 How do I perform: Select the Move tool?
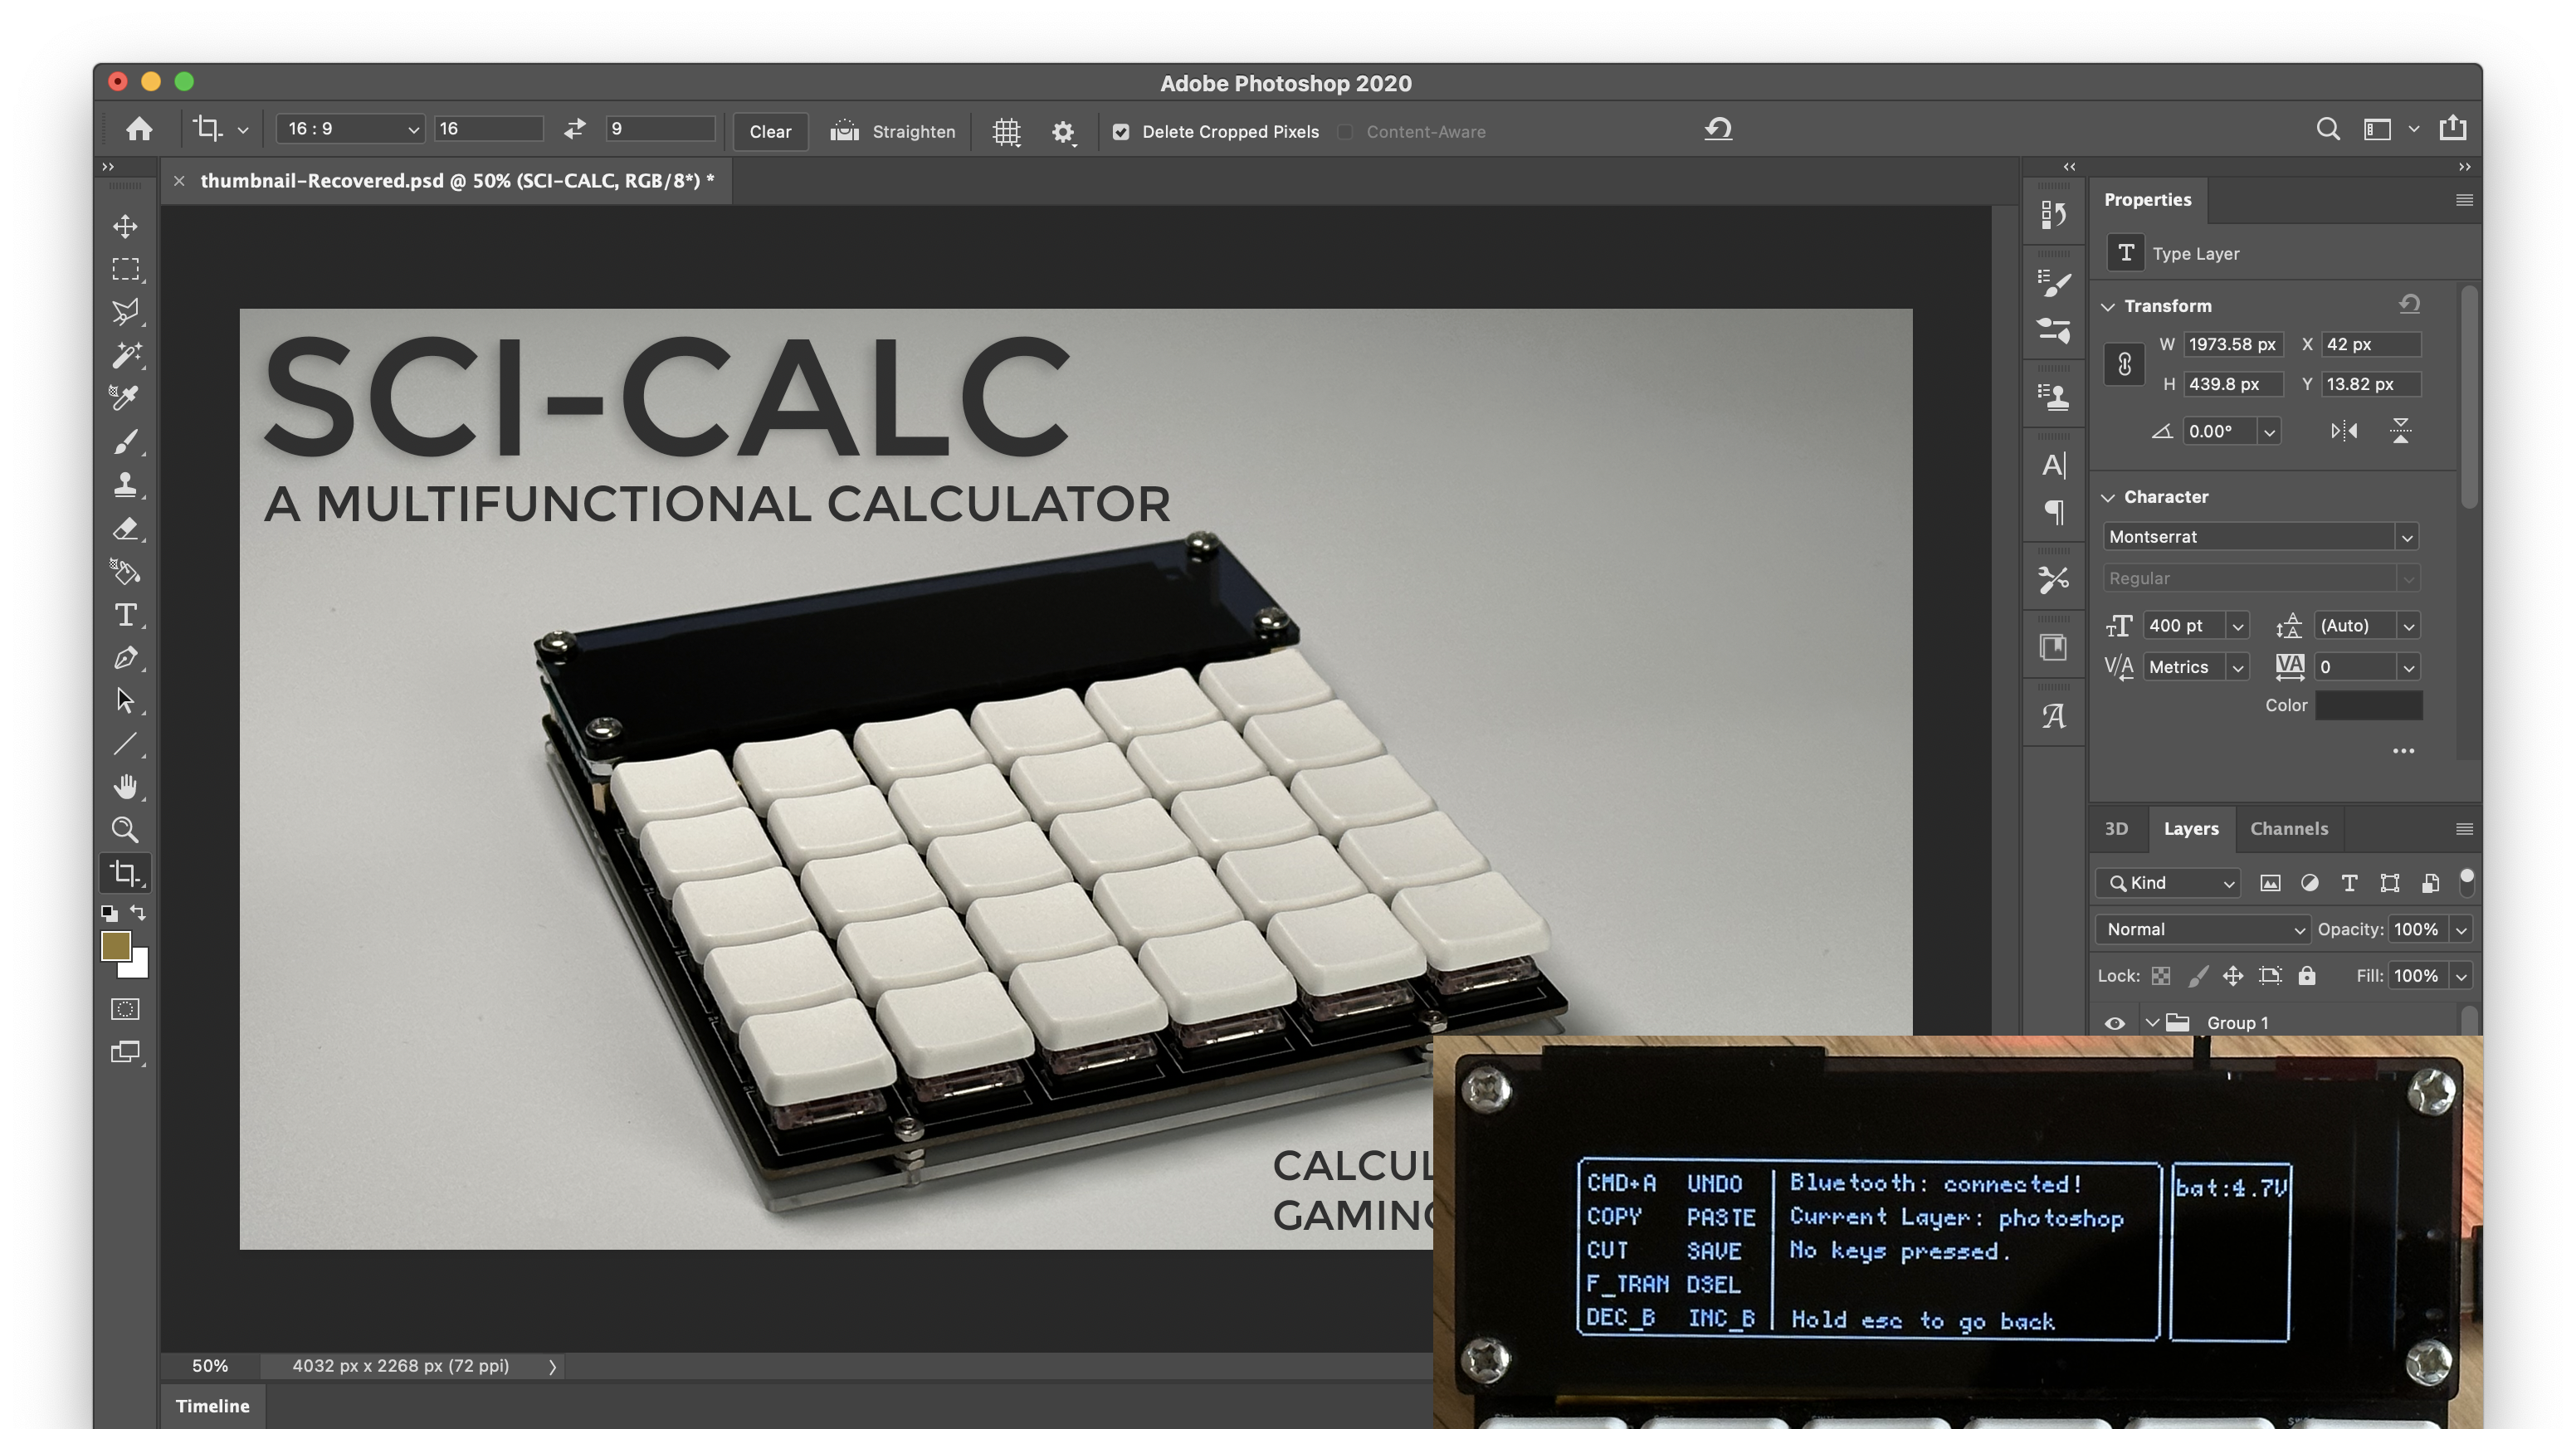tap(125, 226)
